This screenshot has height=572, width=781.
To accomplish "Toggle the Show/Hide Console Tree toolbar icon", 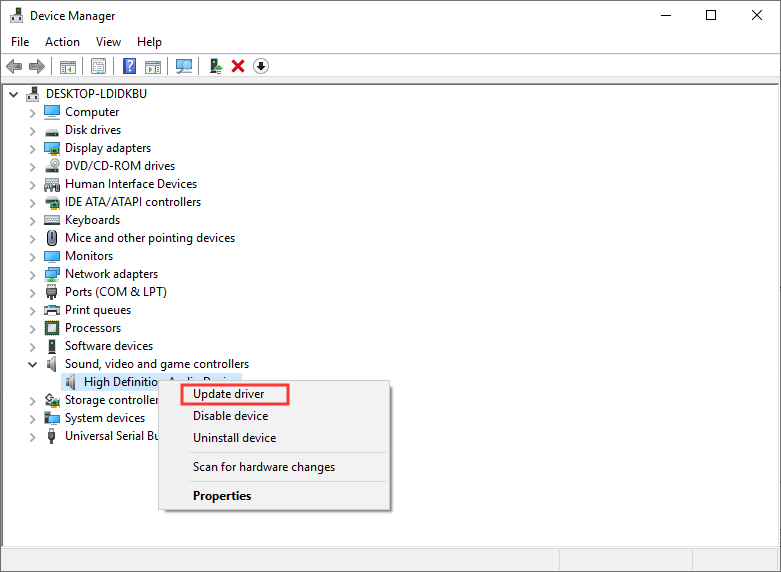I will tap(67, 66).
